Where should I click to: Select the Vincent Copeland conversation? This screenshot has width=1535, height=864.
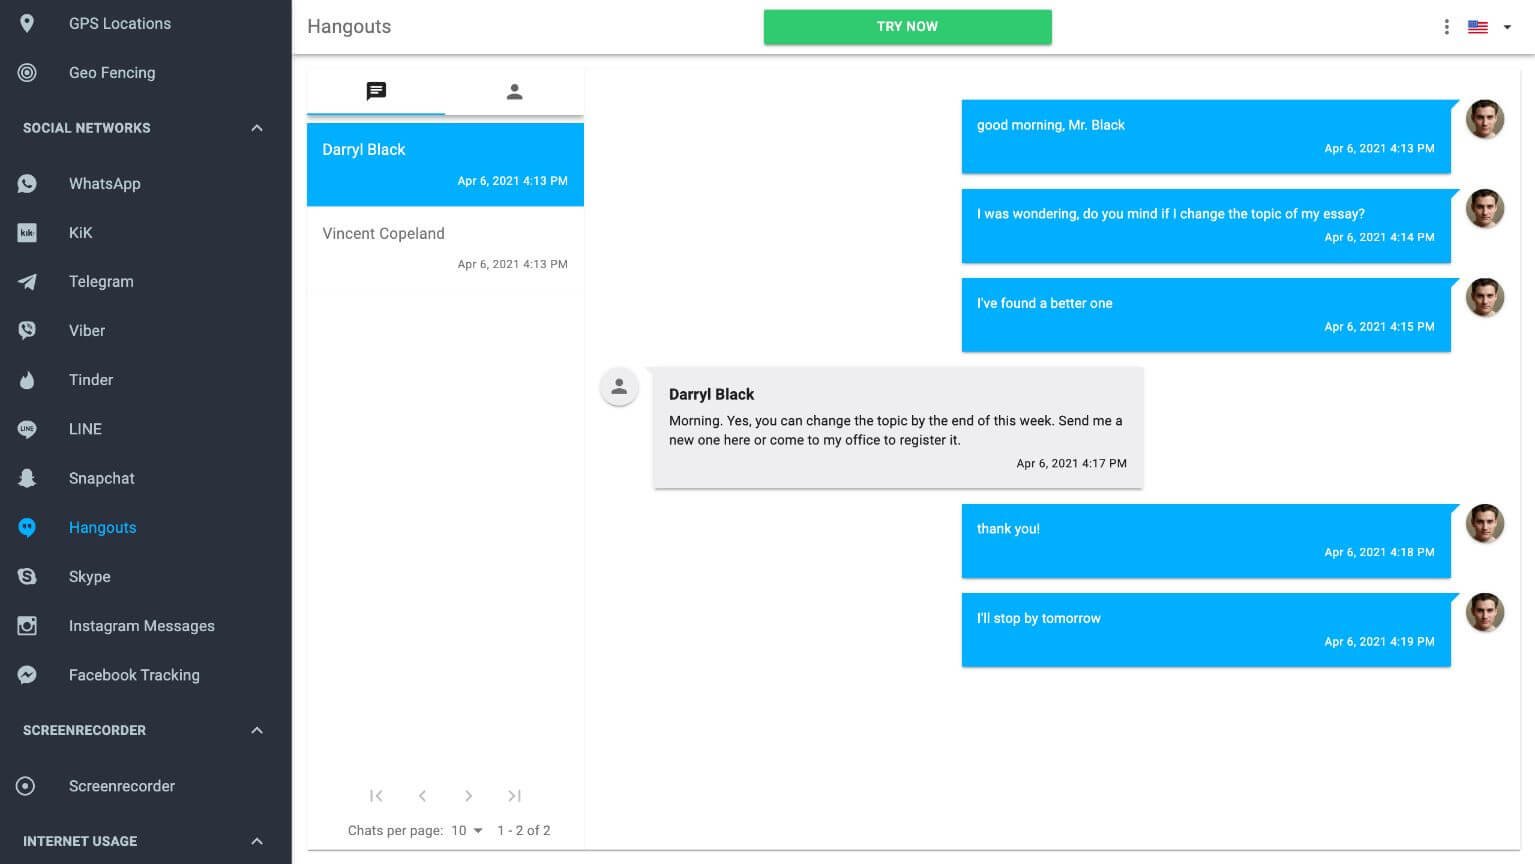point(445,248)
